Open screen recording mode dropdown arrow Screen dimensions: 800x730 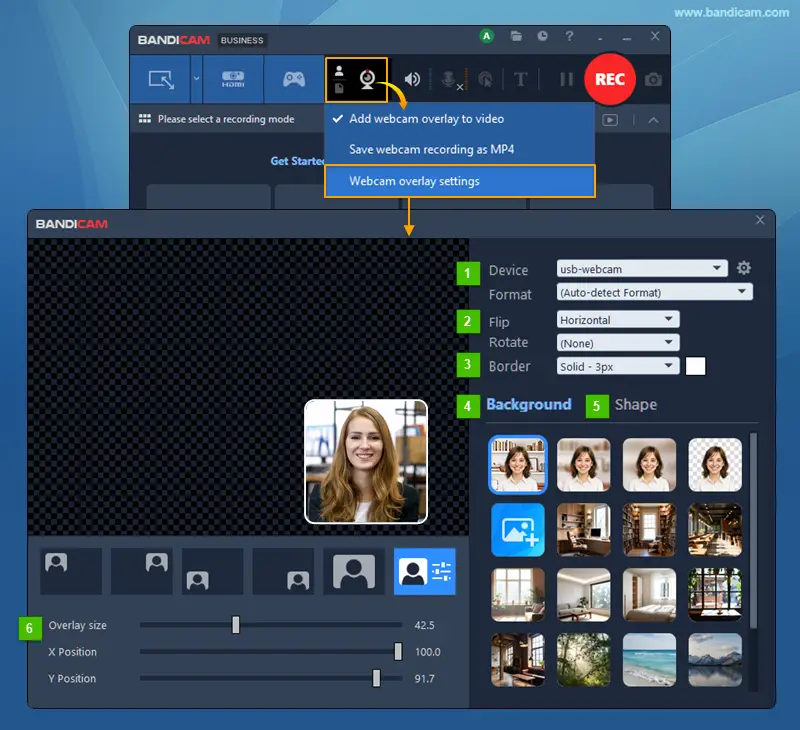pos(196,79)
